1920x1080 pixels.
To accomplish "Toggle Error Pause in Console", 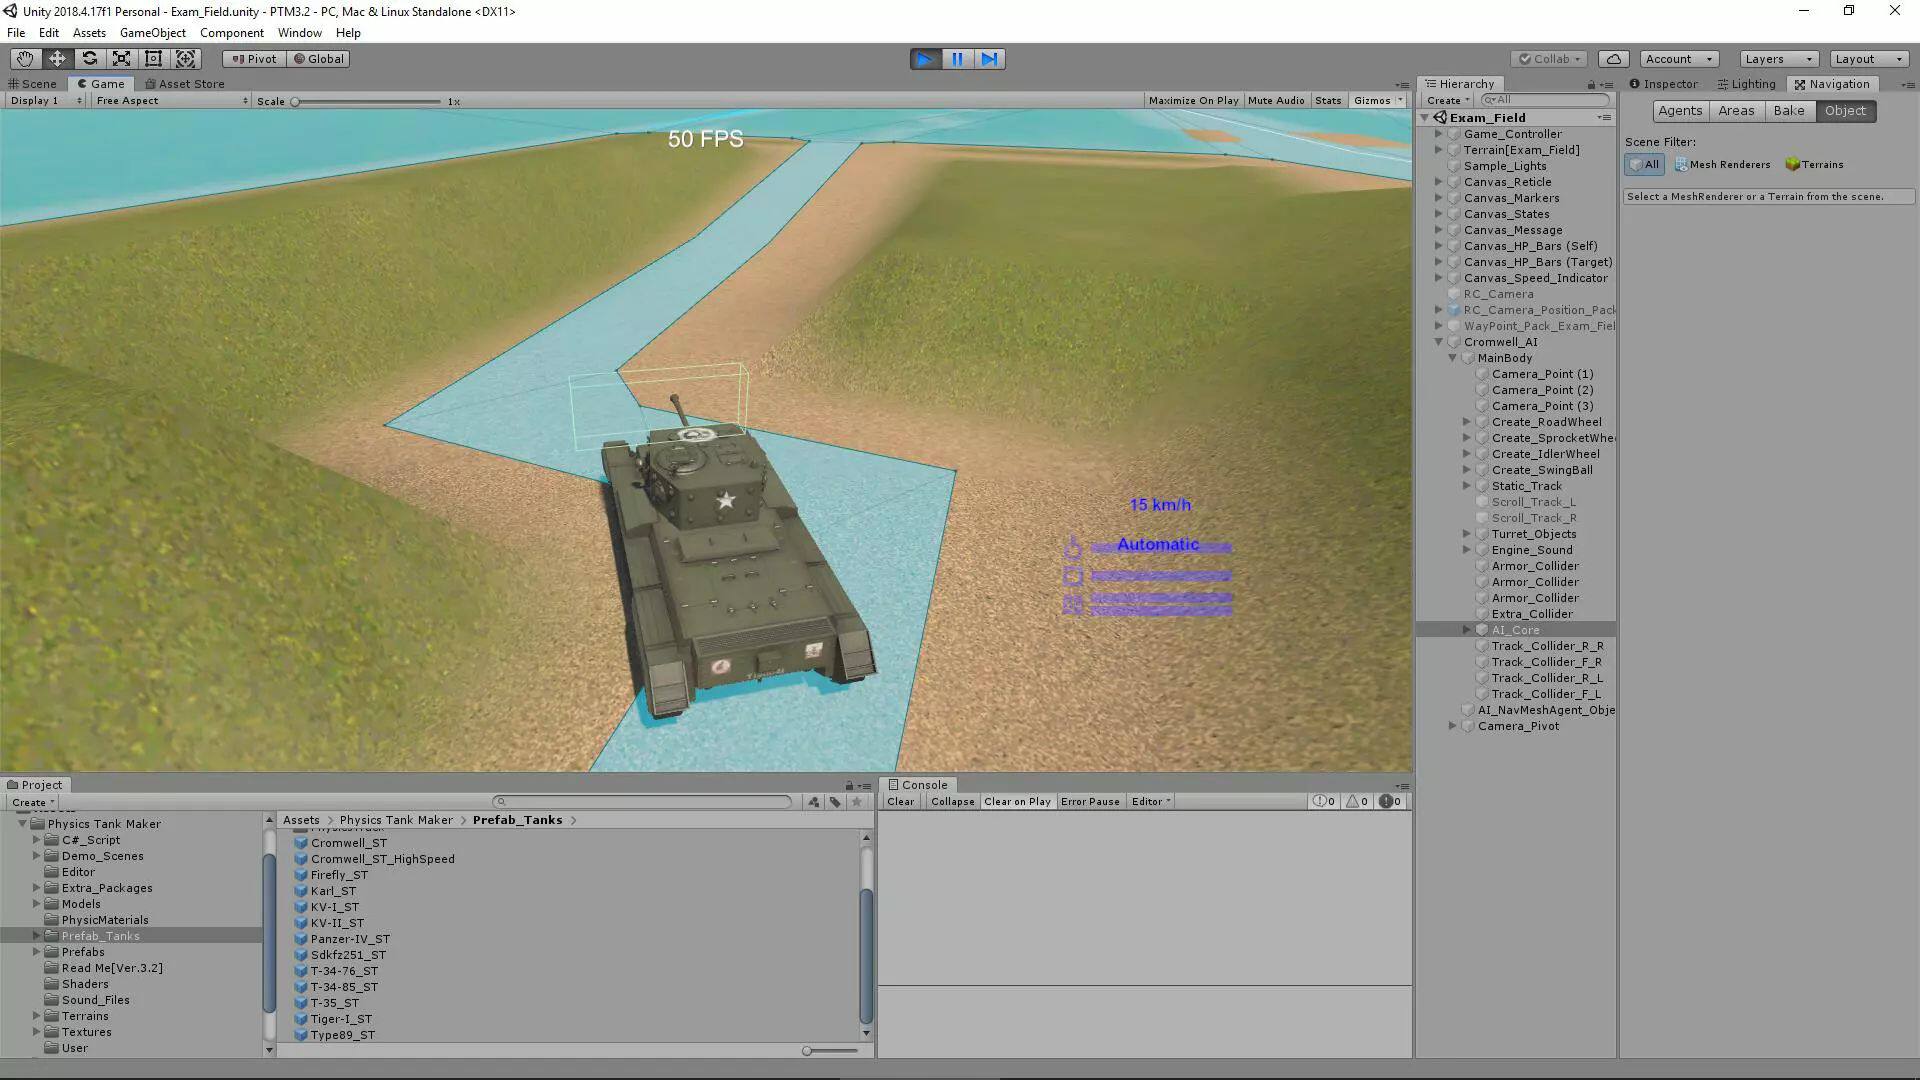I will click(x=1089, y=802).
